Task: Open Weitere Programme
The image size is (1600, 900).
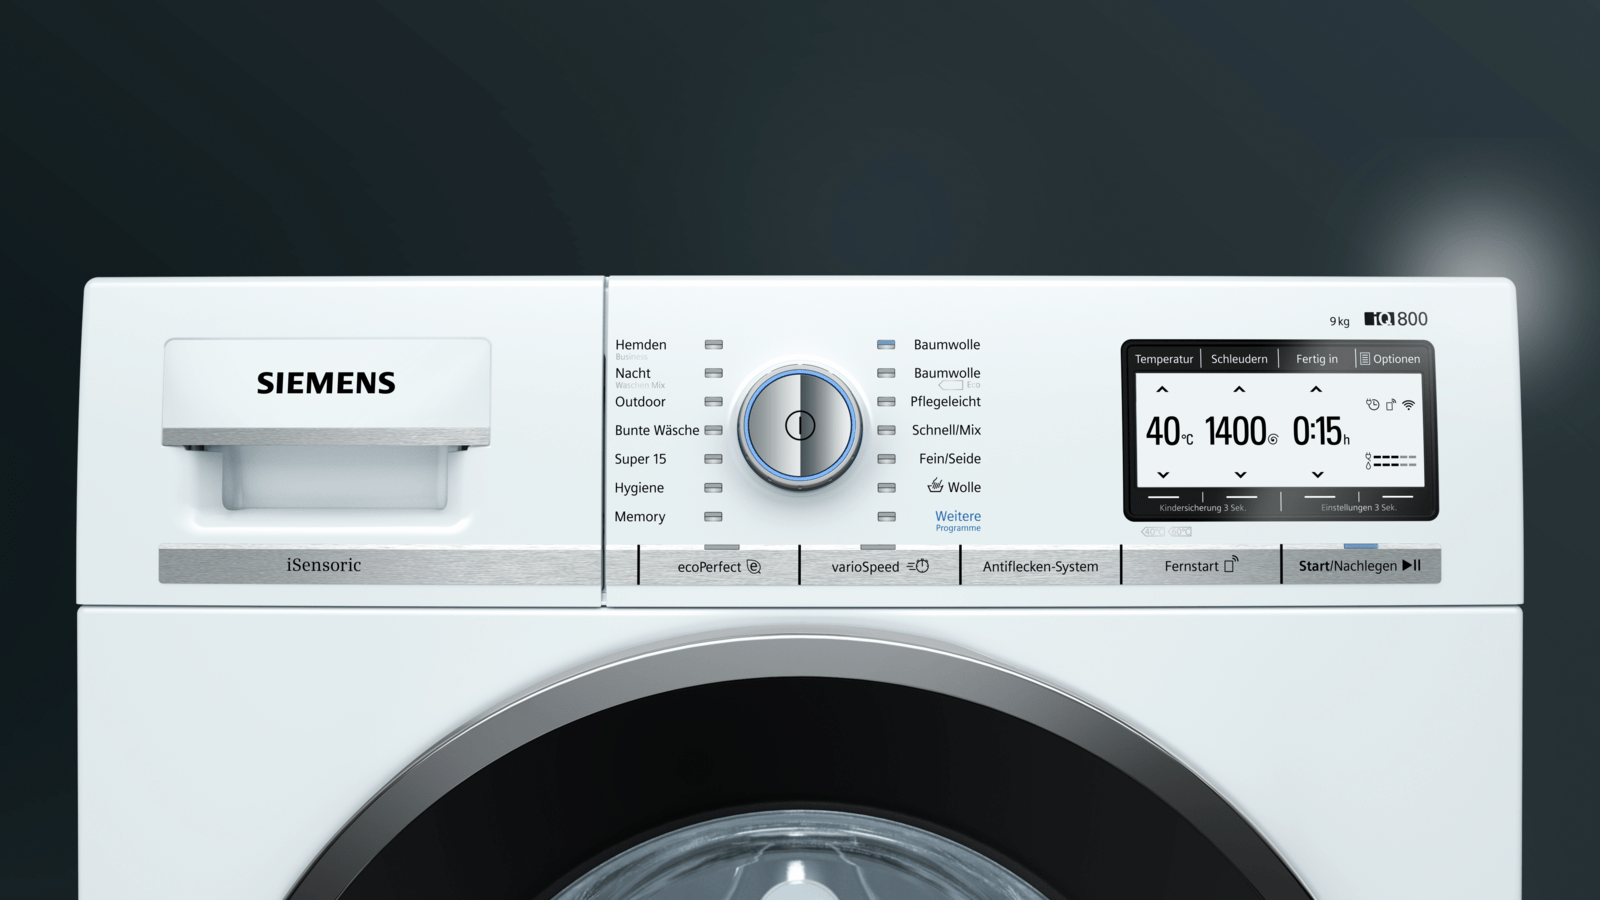Action: (958, 520)
